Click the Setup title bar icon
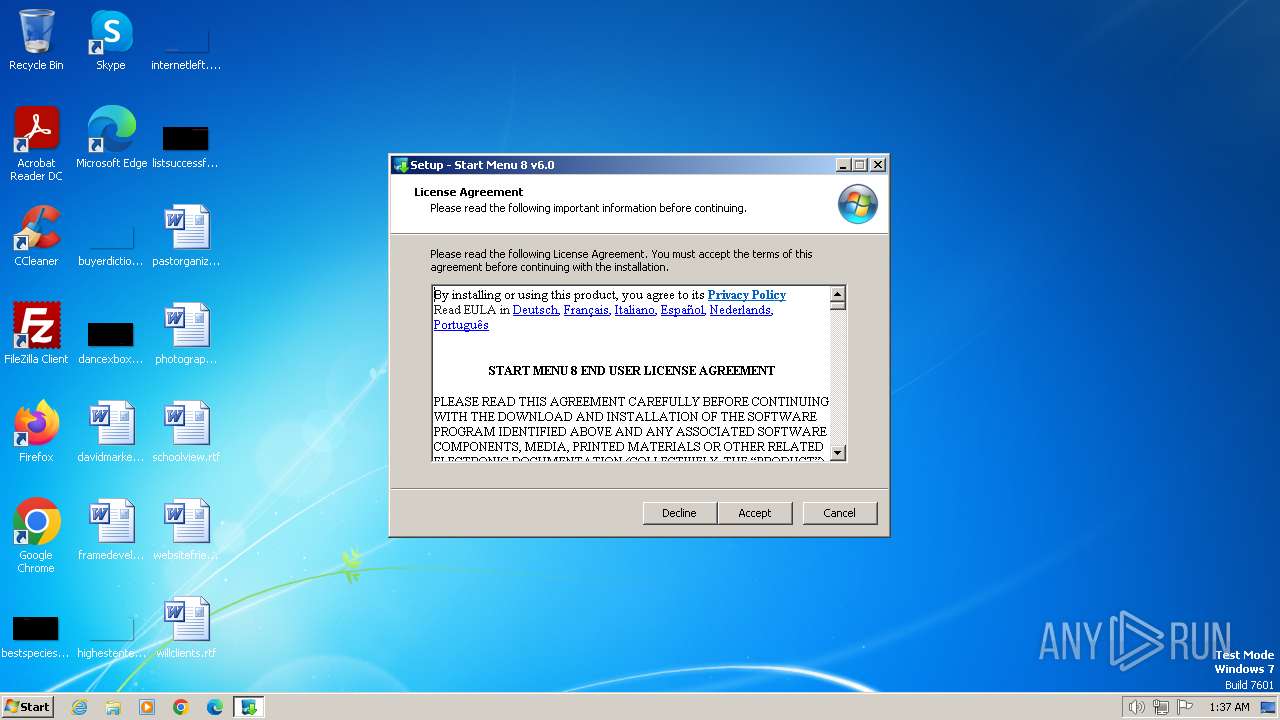Viewport: 1280px width, 720px height. point(401,165)
